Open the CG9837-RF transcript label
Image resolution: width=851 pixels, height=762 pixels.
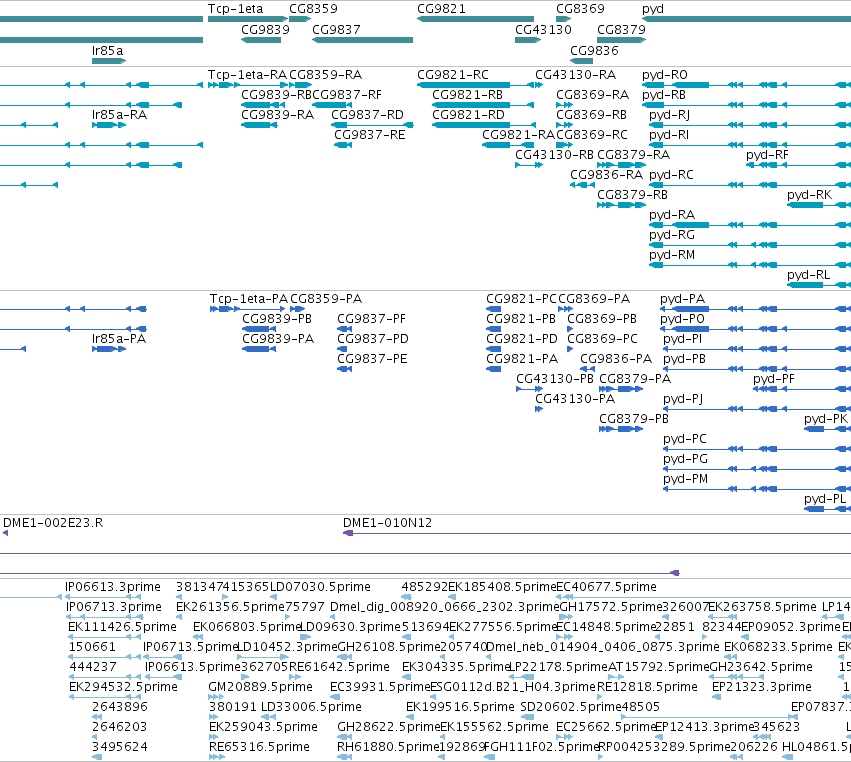point(347,94)
